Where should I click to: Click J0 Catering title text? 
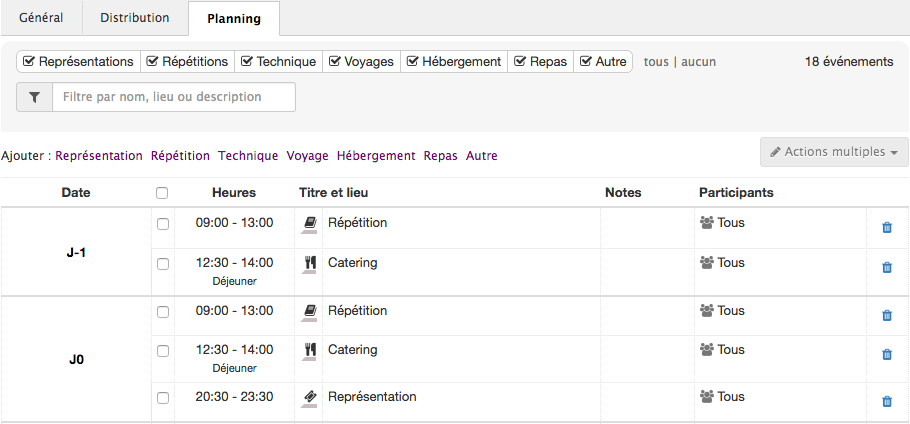coord(352,350)
